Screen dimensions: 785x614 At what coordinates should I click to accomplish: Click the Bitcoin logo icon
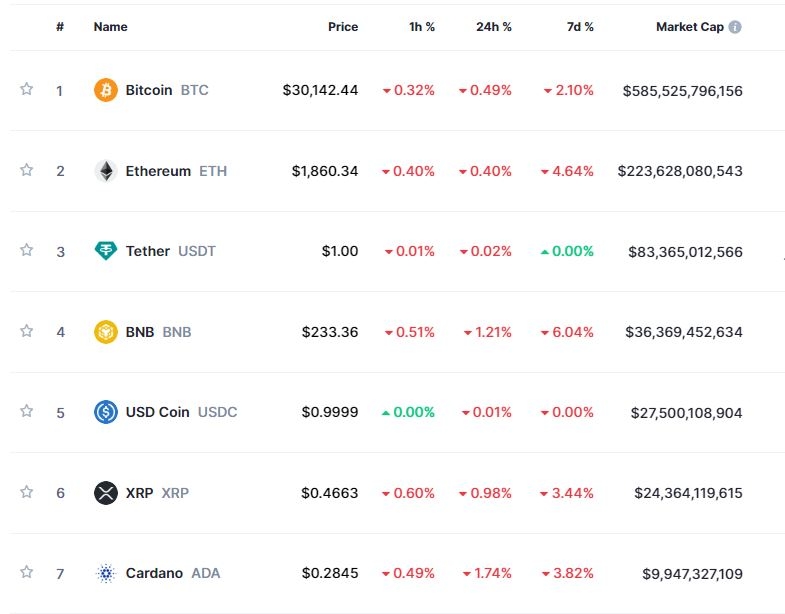(105, 90)
